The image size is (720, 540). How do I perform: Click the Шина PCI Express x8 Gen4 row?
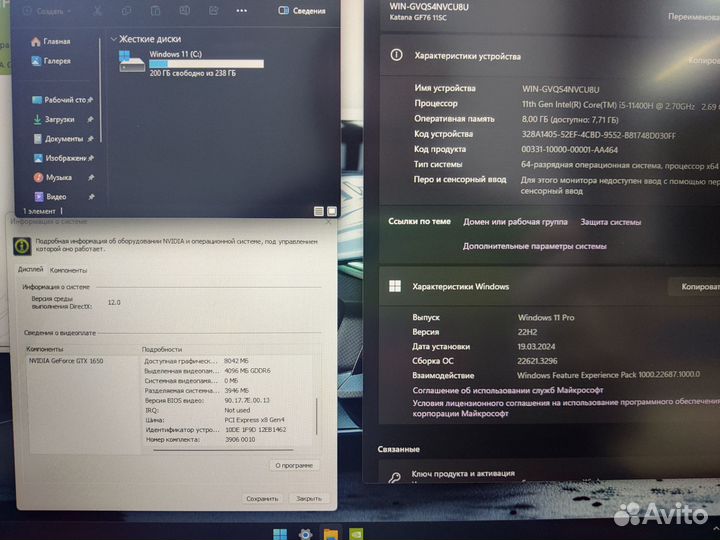coord(215,420)
